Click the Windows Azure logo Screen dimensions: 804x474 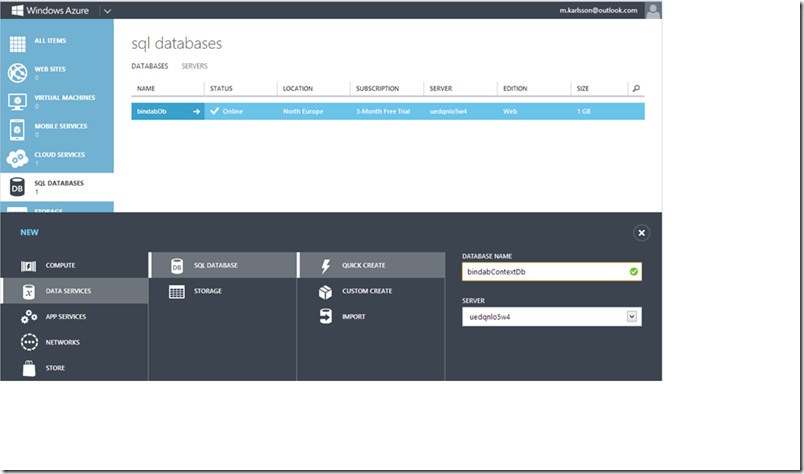point(50,10)
